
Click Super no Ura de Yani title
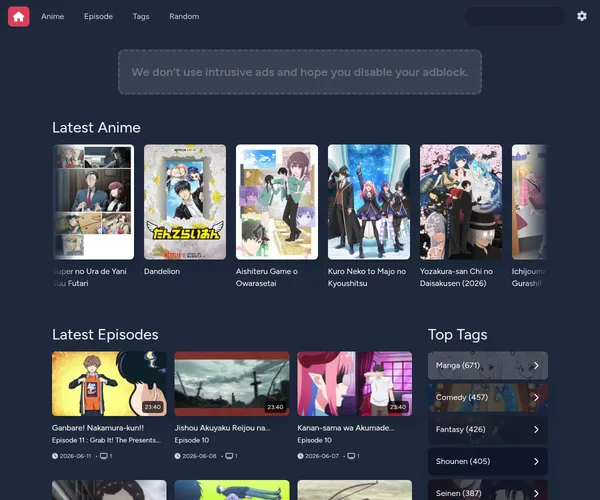(90, 277)
